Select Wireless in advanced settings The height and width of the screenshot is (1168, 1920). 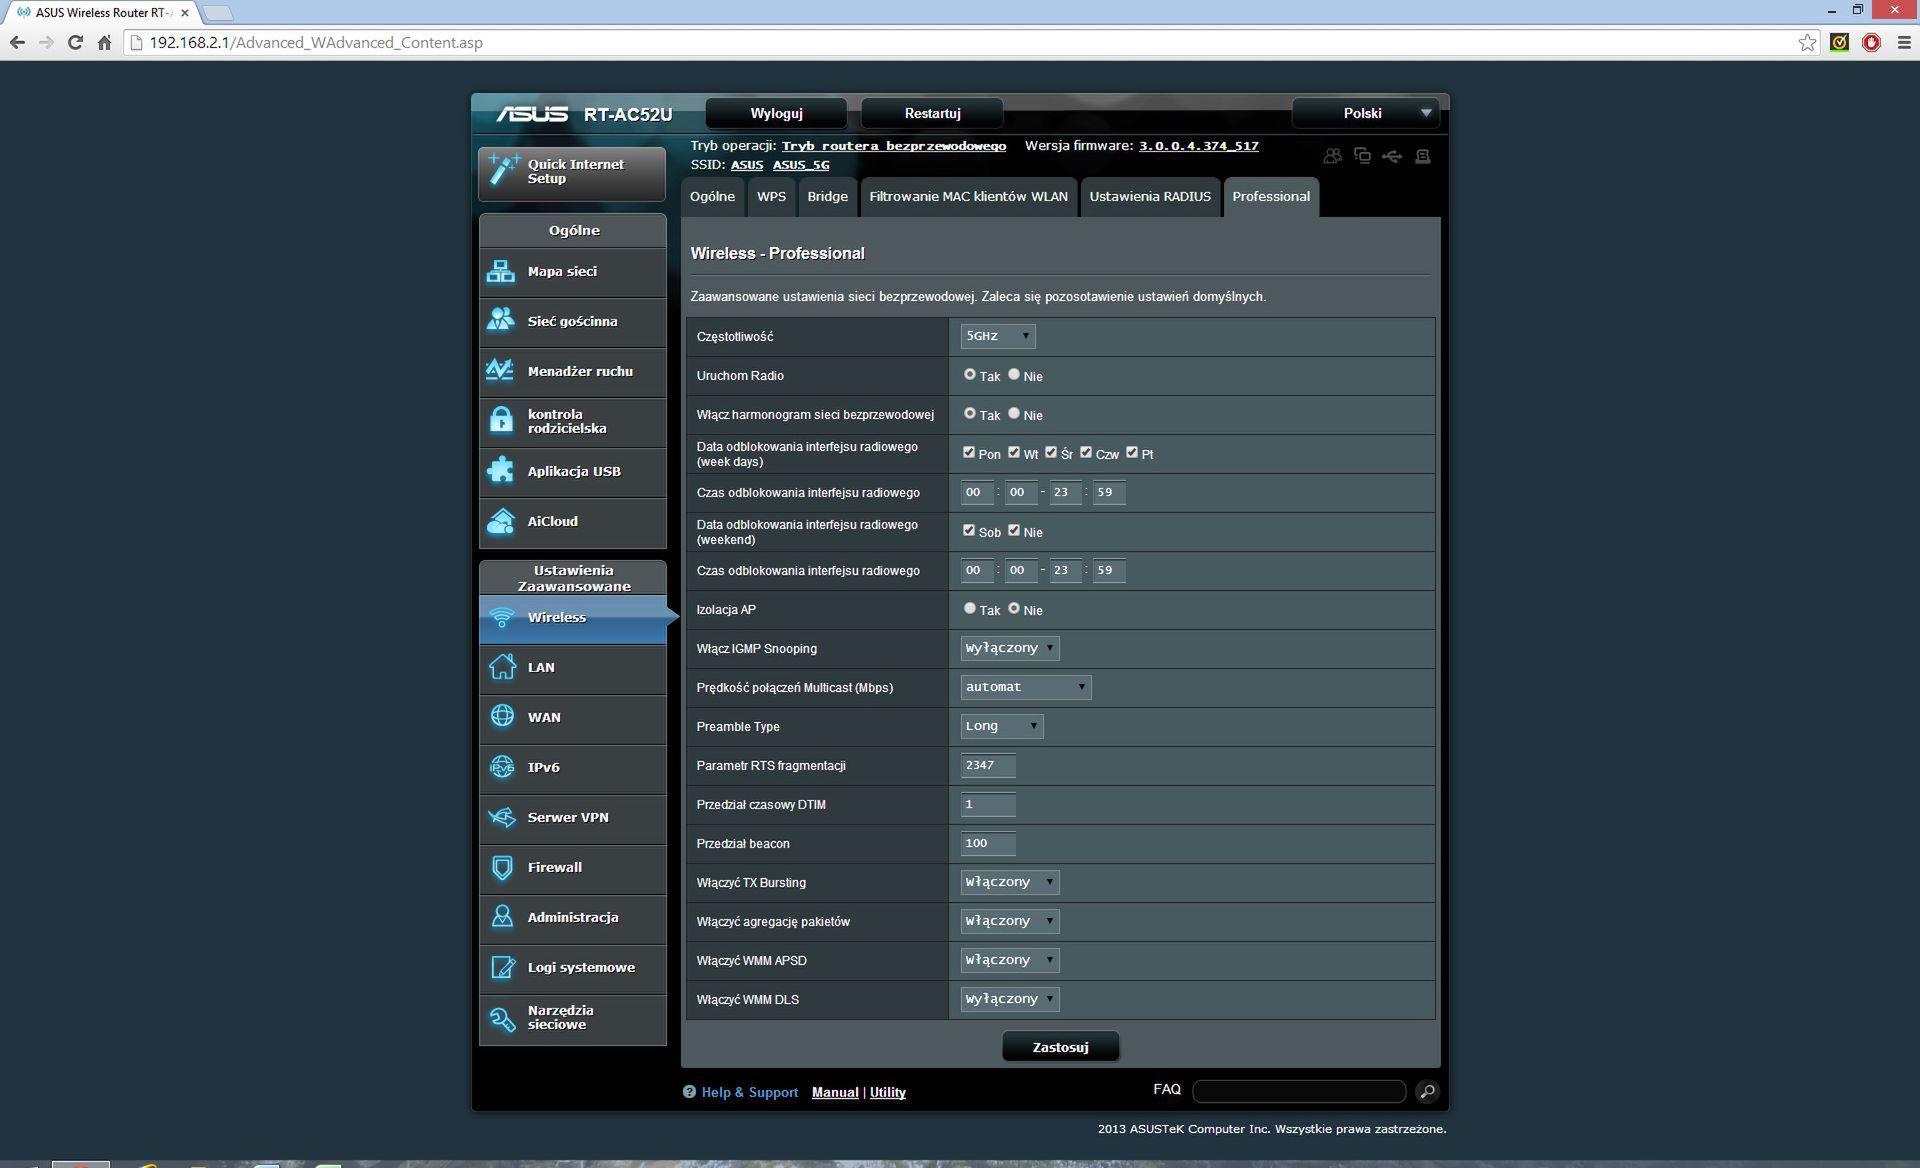pos(572,618)
